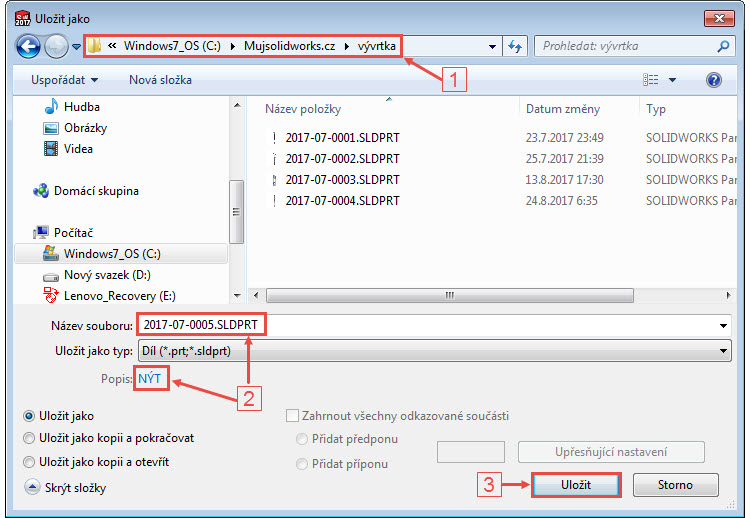The height and width of the screenshot is (518, 750).
Task: Open recent locations dropdown beside navigation arrows
Action: coord(76,47)
